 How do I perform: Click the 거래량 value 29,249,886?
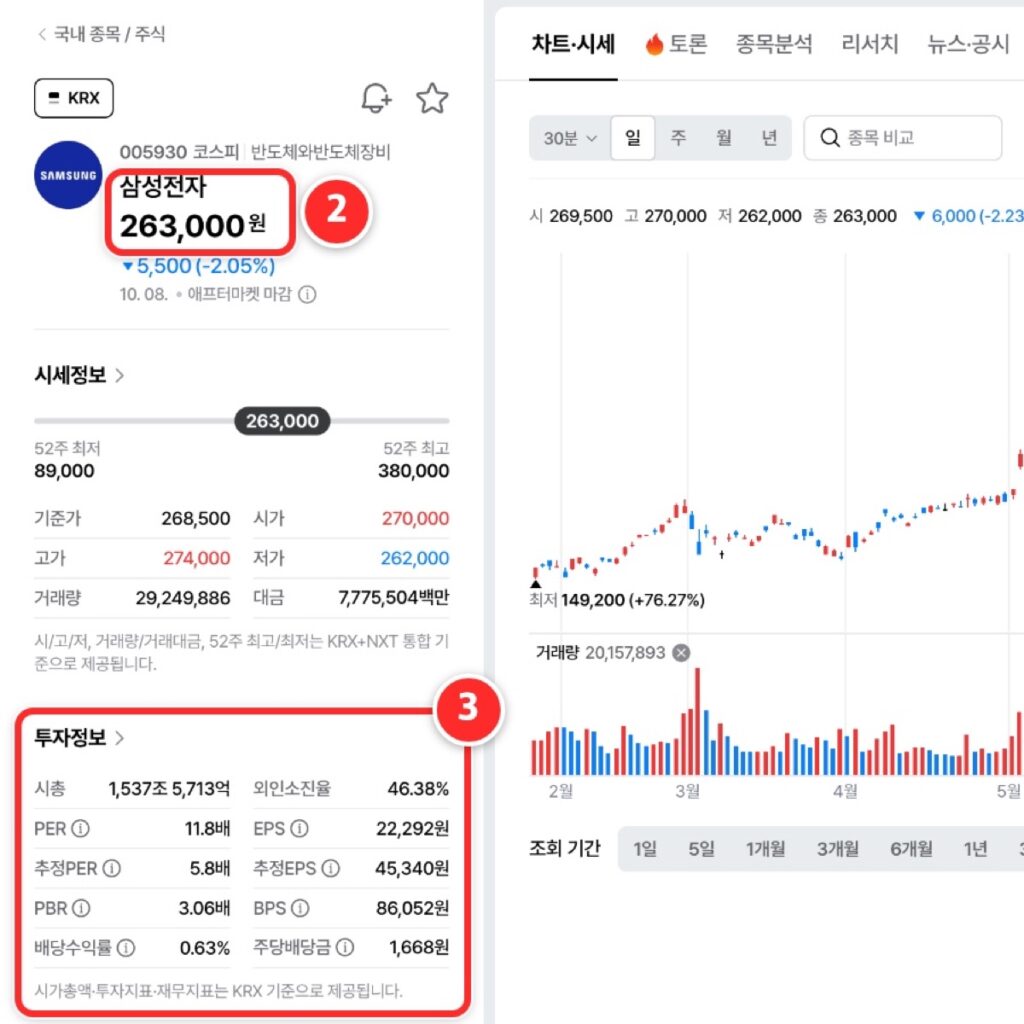tap(183, 598)
